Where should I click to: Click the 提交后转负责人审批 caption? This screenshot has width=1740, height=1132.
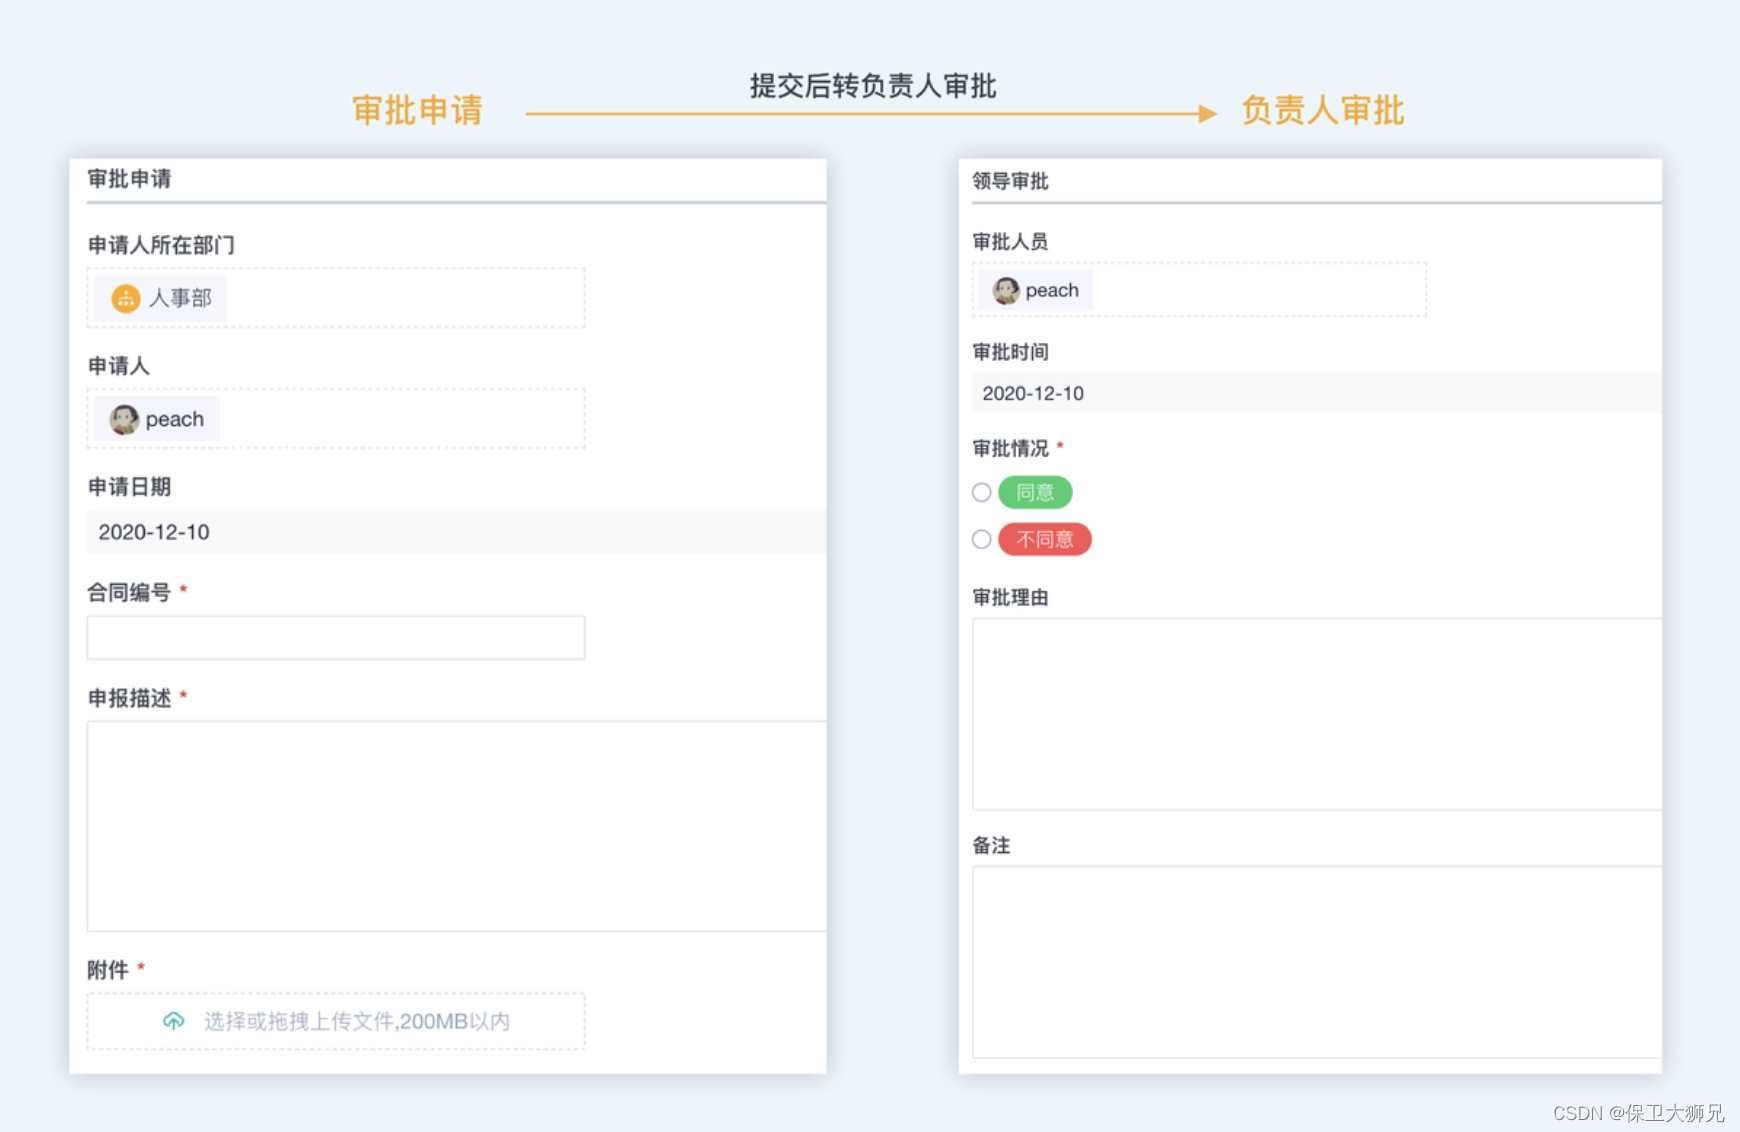tap(873, 86)
